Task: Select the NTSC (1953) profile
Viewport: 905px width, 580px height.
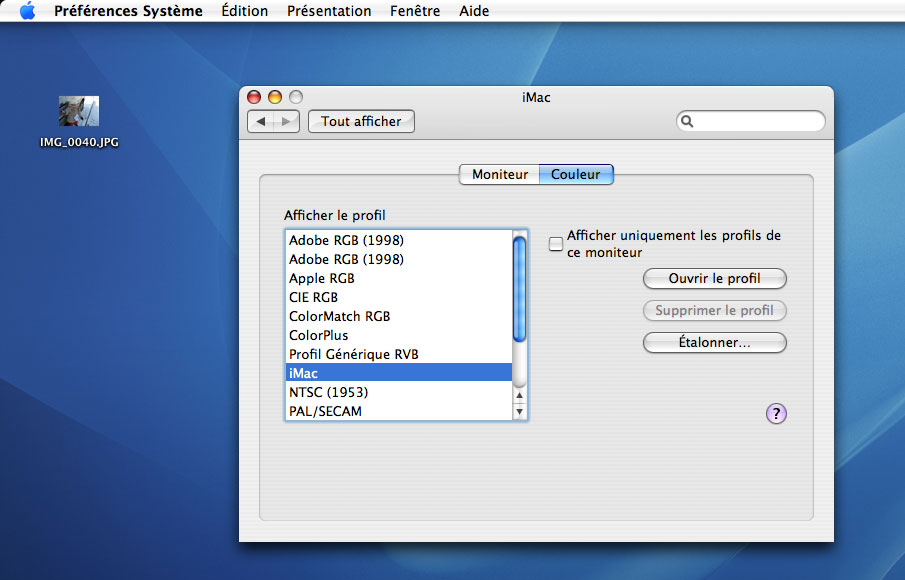Action: [399, 392]
